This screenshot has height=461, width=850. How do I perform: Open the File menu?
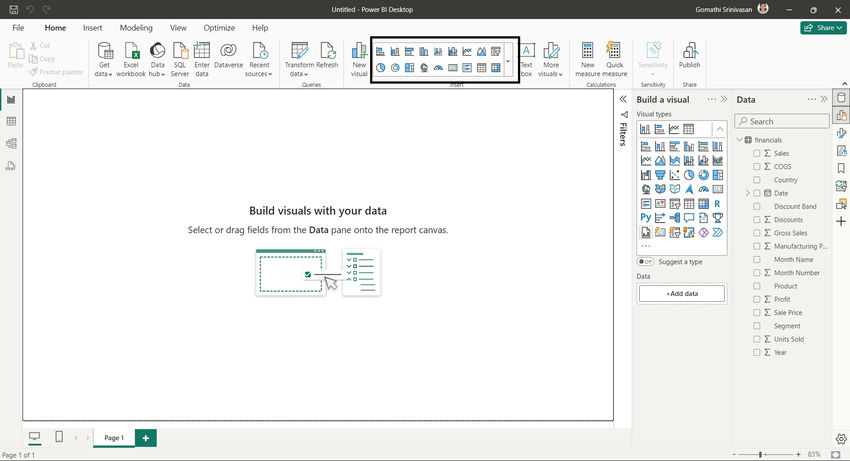coord(18,28)
